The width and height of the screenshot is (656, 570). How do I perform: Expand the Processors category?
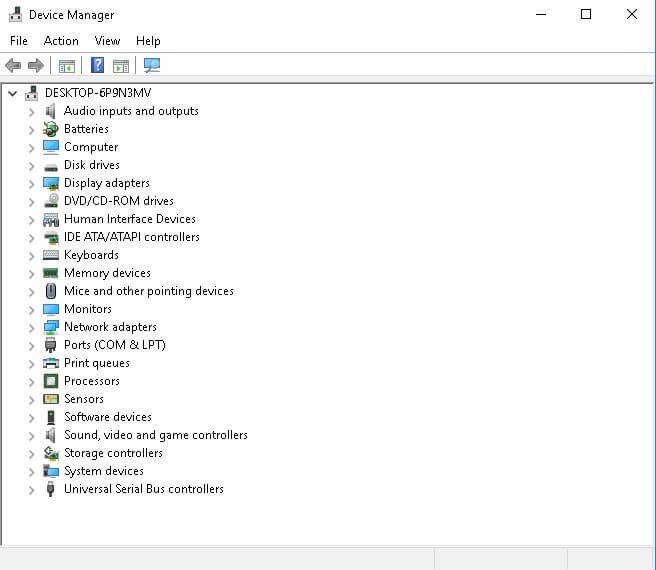click(31, 382)
